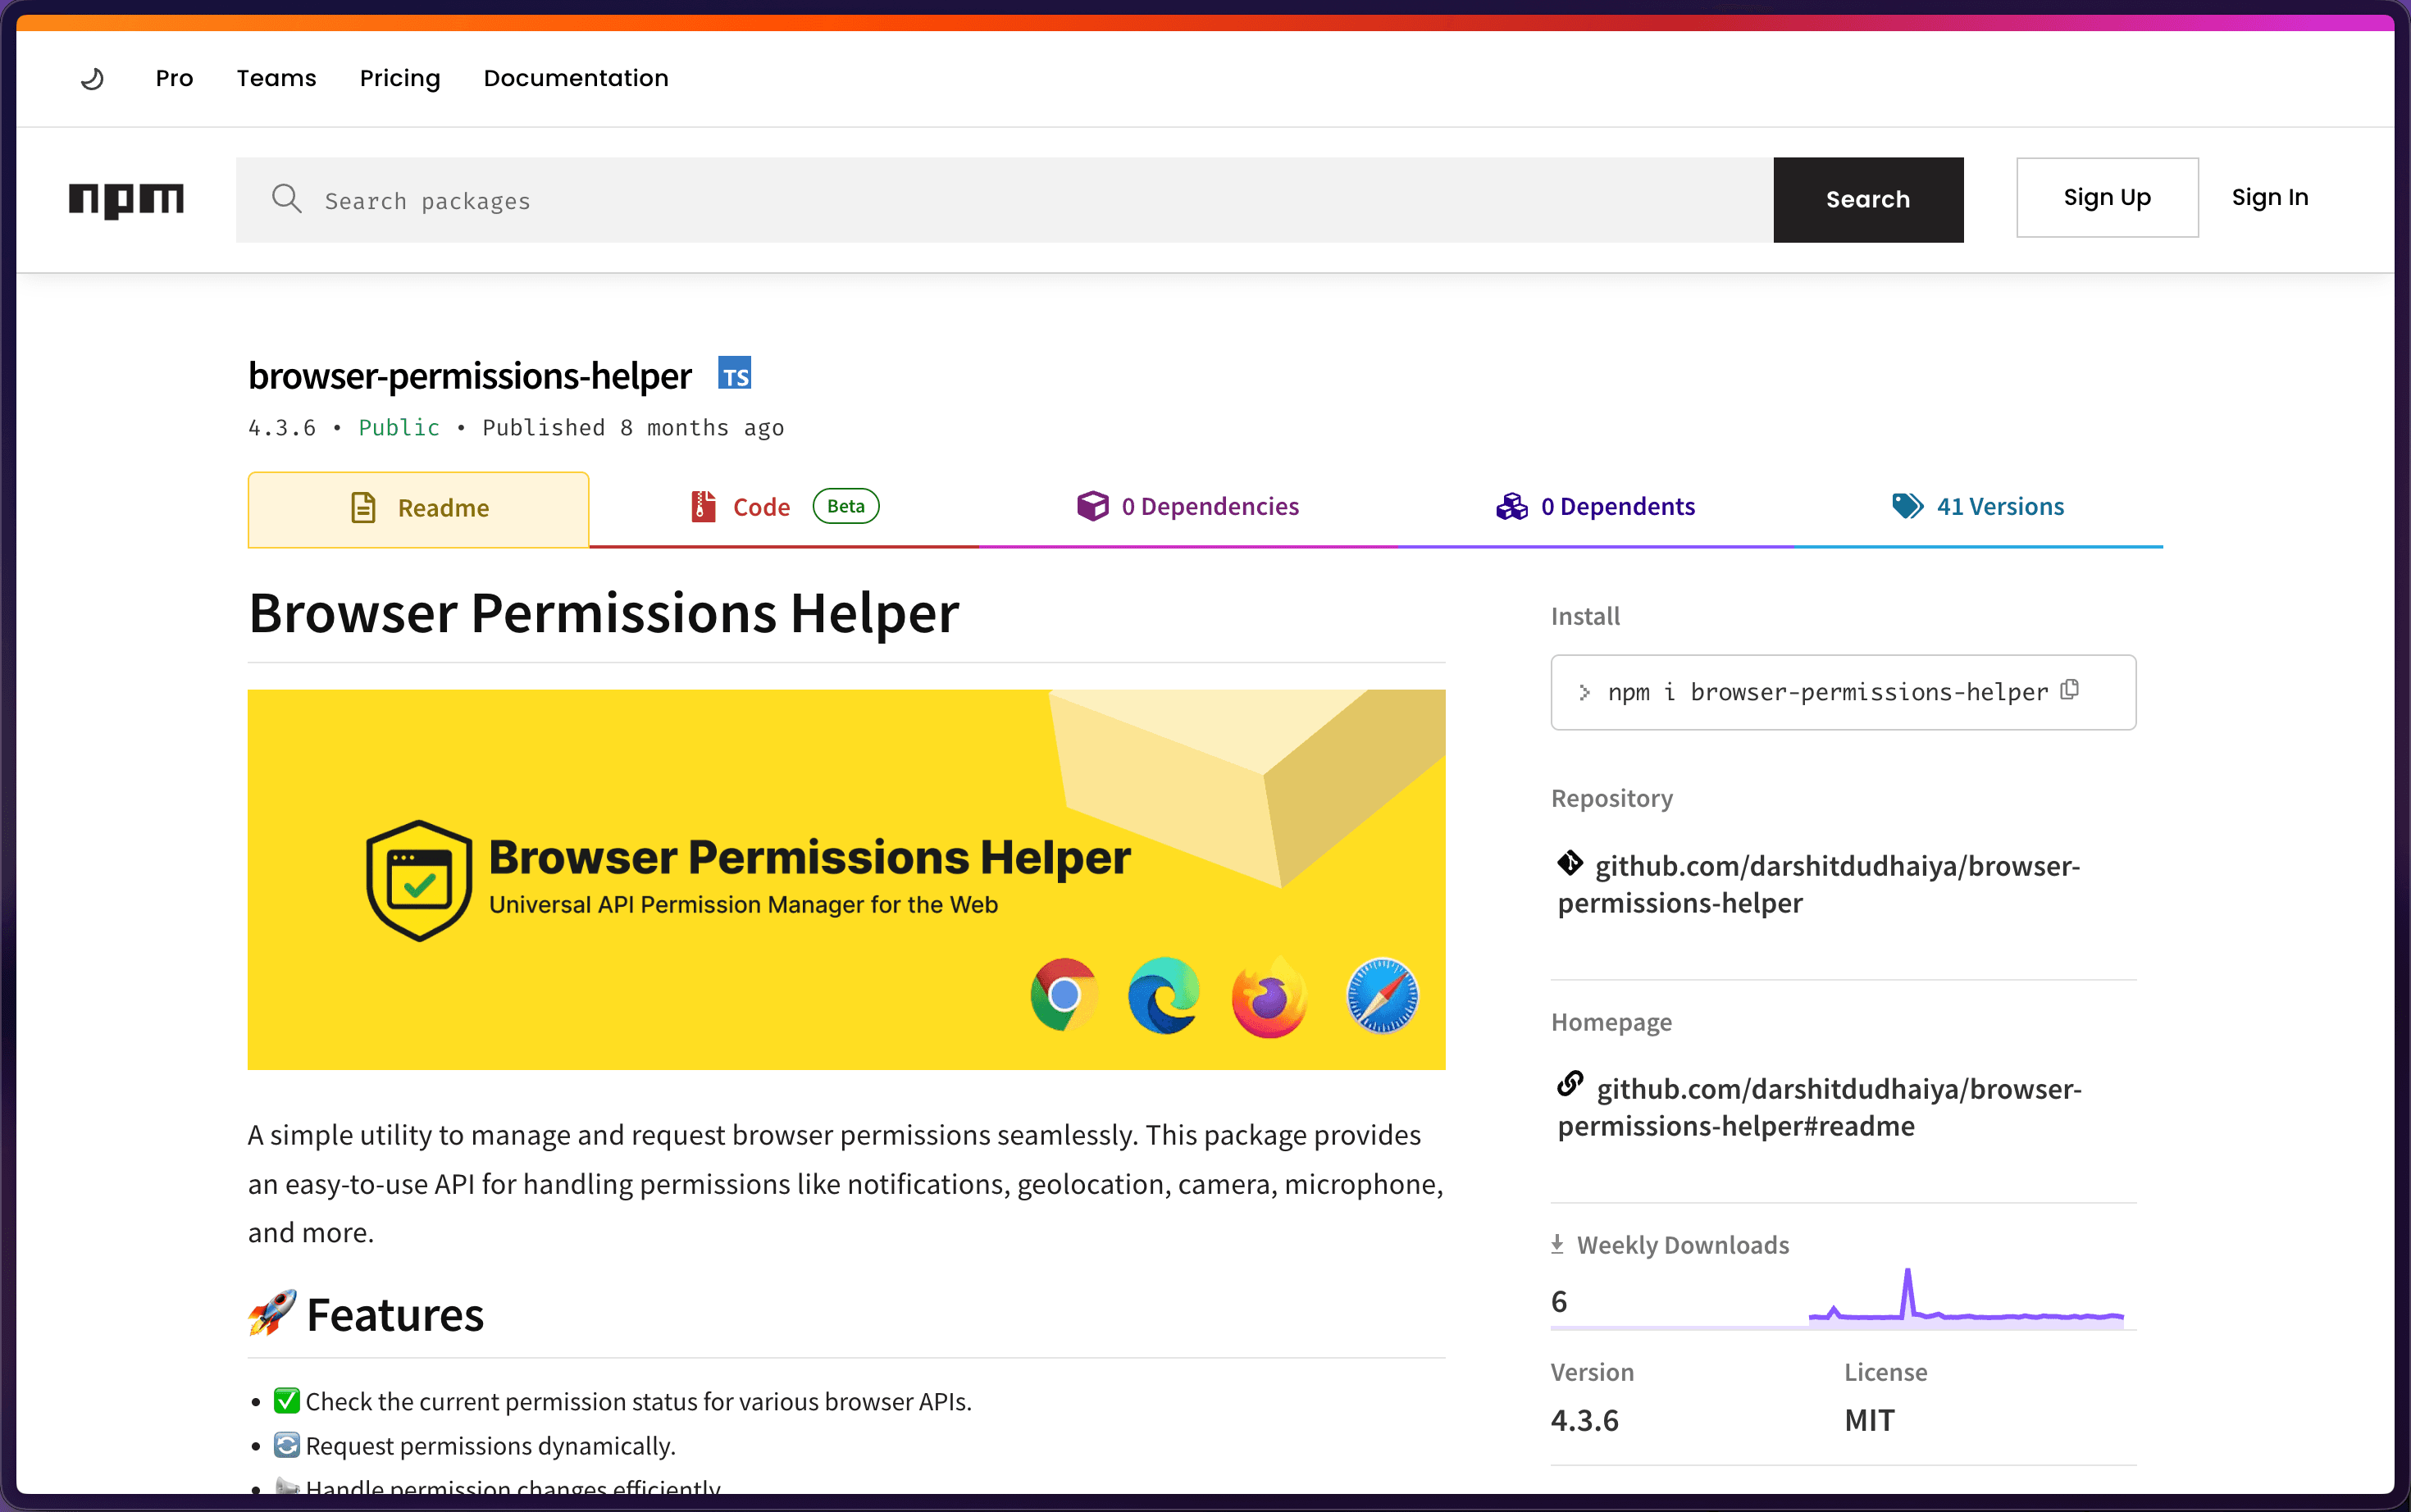Click the Browser Permissions Helper heading

(603, 613)
